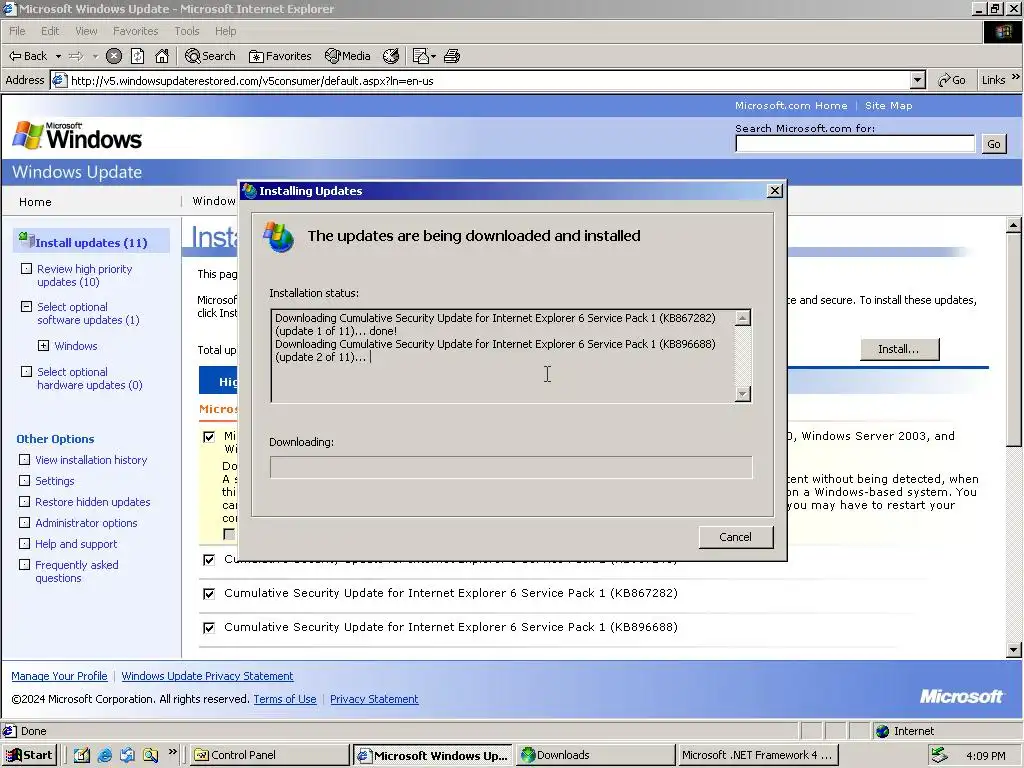
Task: Open the View menu
Action: point(86,31)
